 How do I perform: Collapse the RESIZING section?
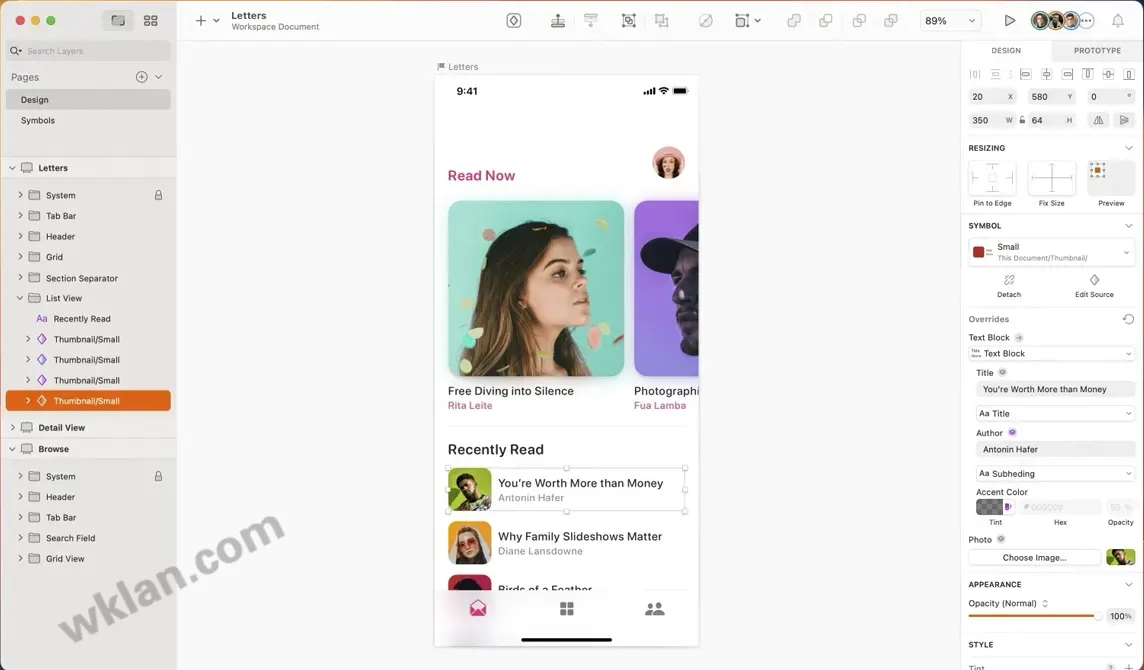tap(1128, 147)
